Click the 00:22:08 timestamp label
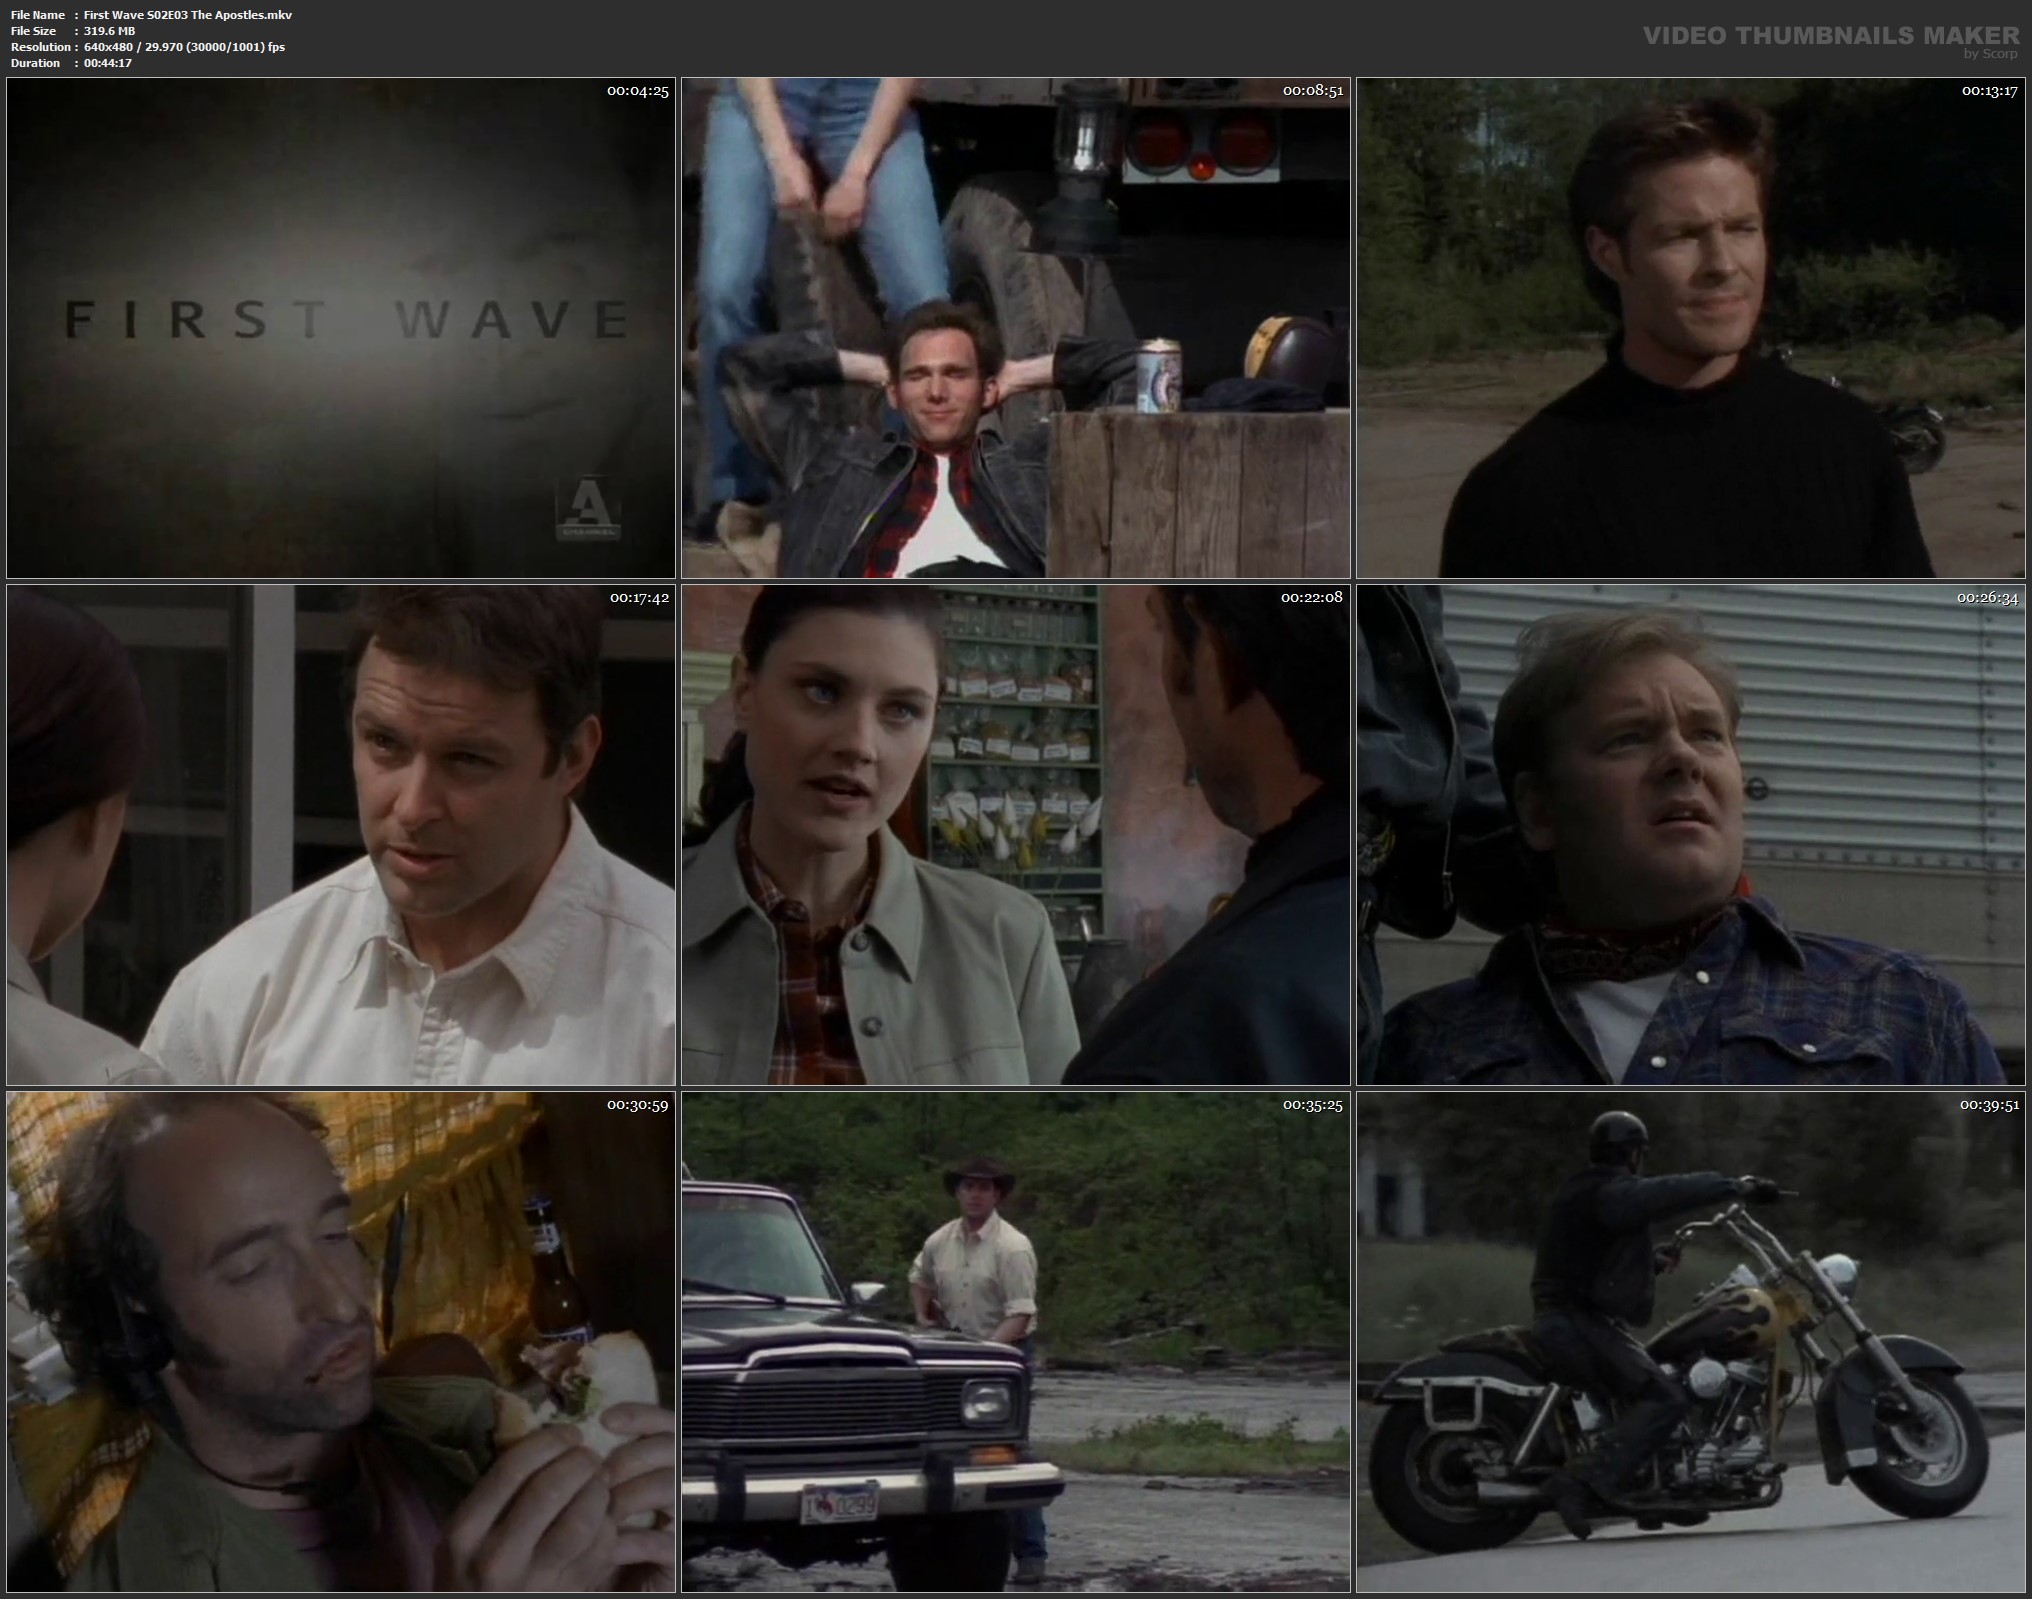The image size is (2032, 1599). (1311, 598)
